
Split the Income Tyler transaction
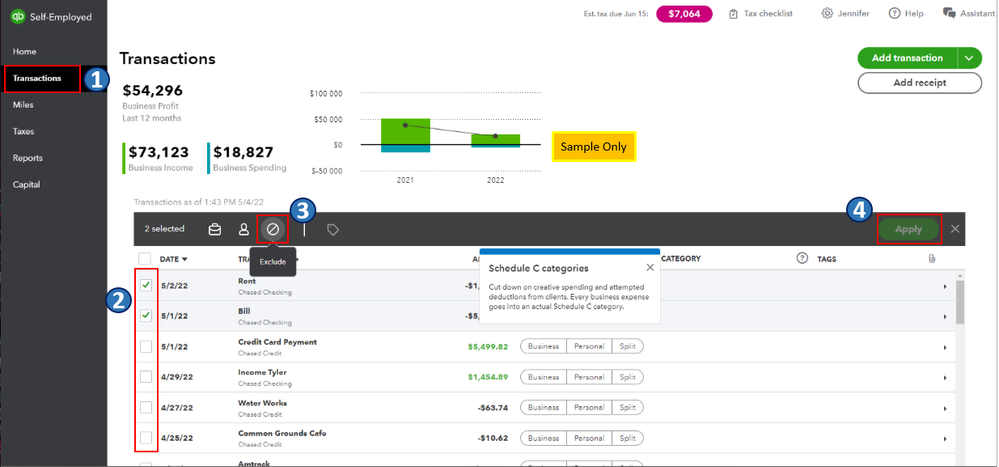coord(628,377)
